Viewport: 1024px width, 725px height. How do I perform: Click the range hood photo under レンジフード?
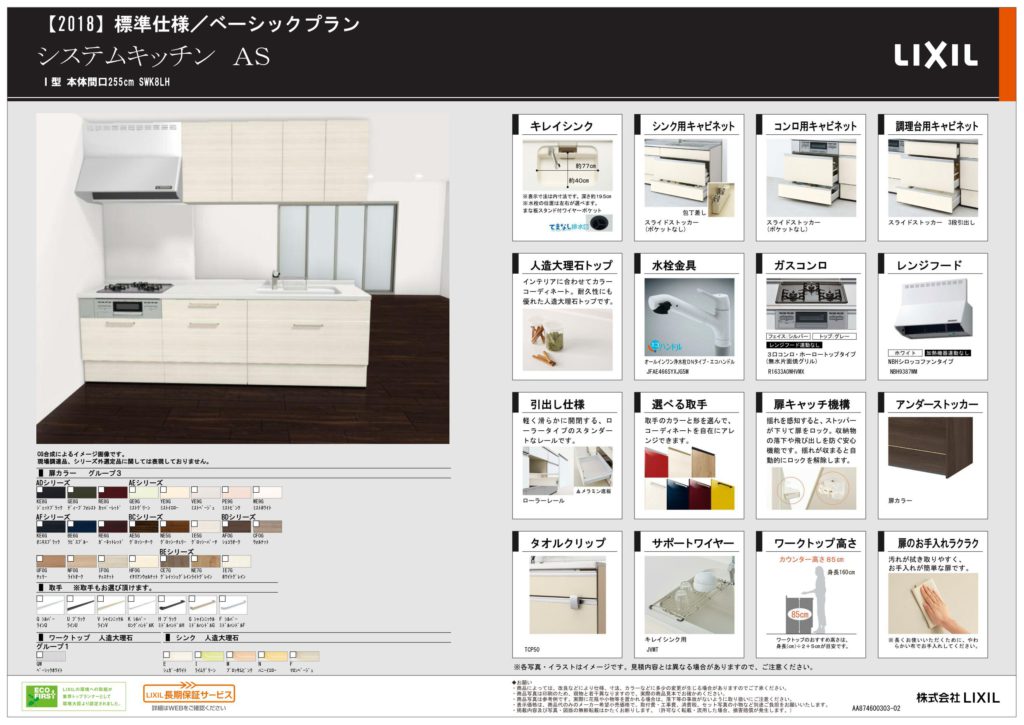click(x=933, y=311)
